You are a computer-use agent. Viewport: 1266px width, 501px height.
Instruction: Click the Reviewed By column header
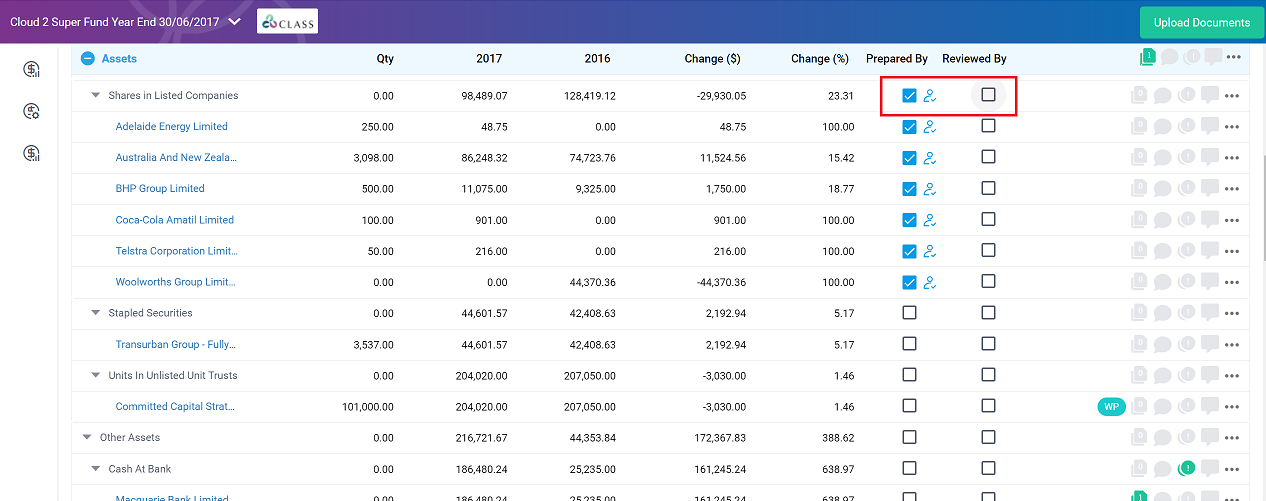(974, 59)
